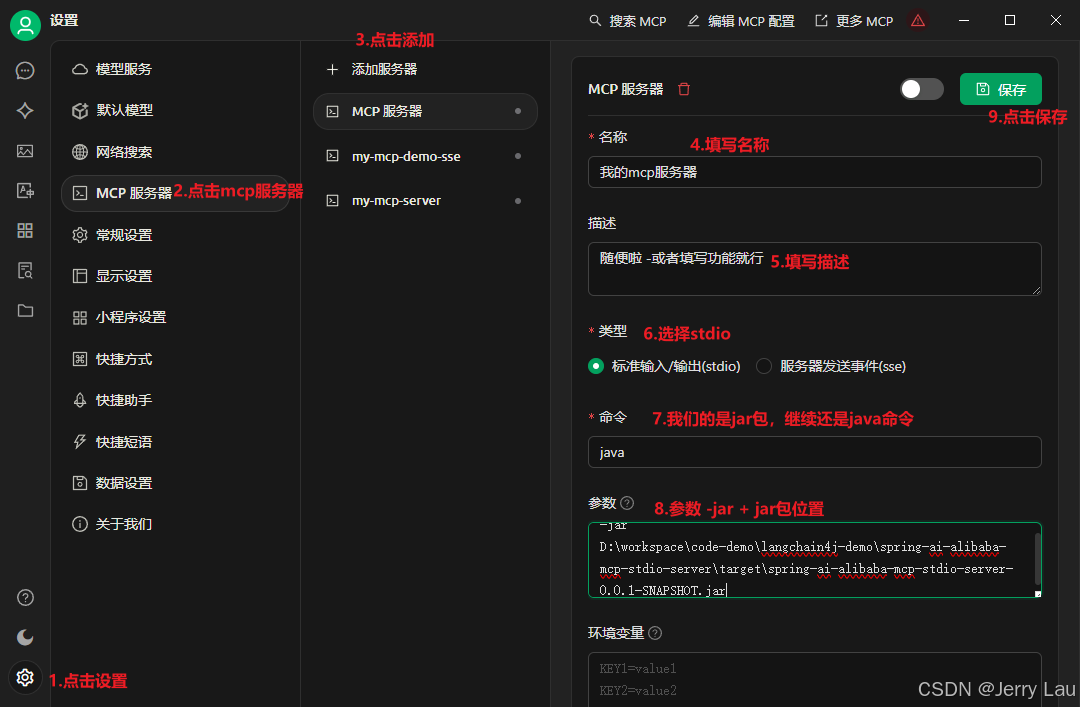Click the help icon beside 参数
Screen dimensions: 1080x707
point(627,503)
